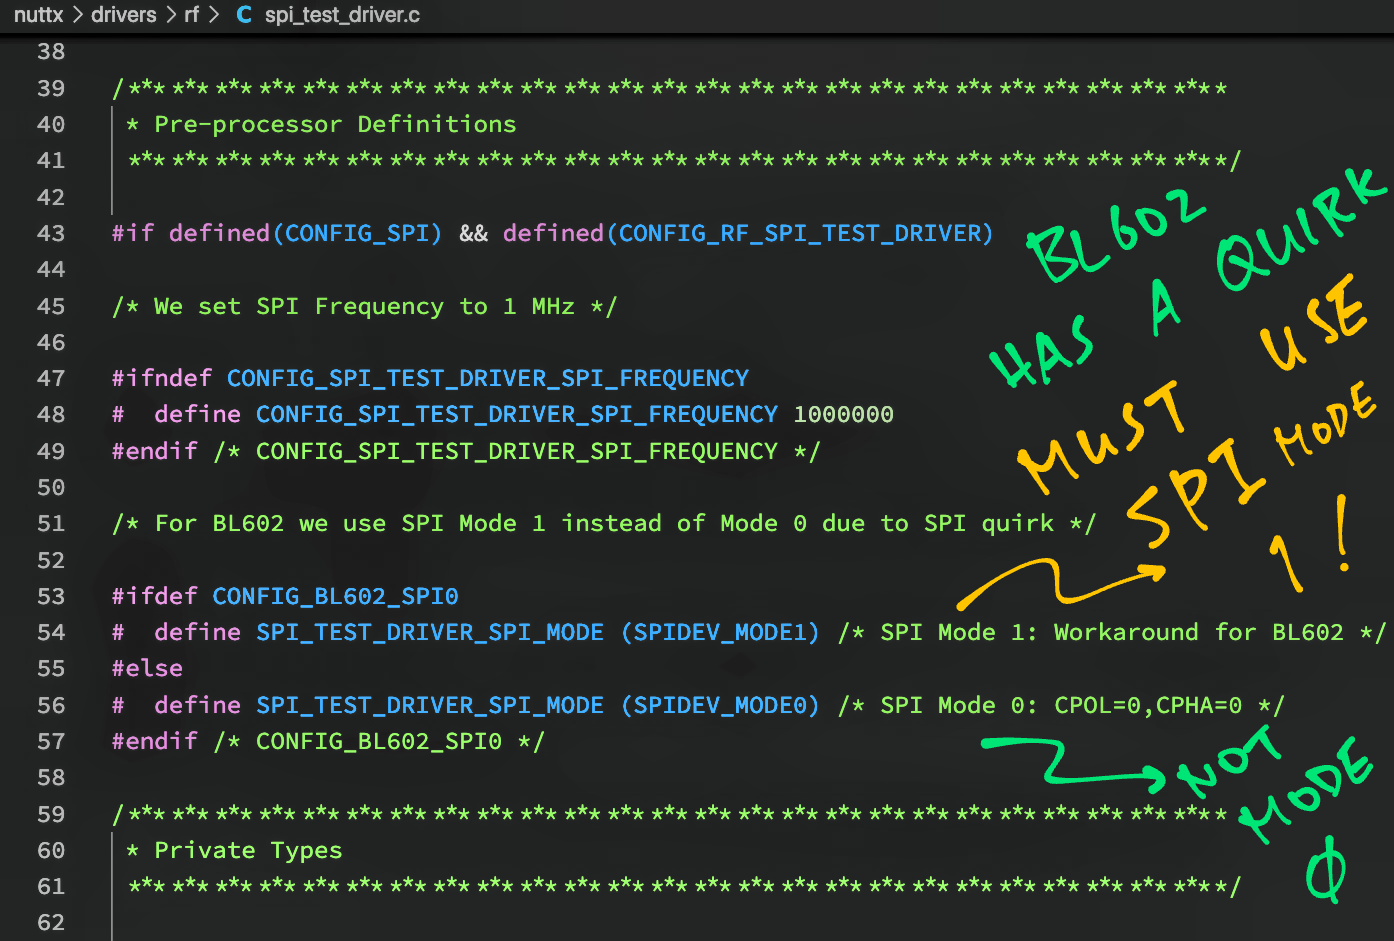The image size is (1394, 941).
Task: Click the Pre-processor Definitions comment heading
Action: click(x=335, y=124)
